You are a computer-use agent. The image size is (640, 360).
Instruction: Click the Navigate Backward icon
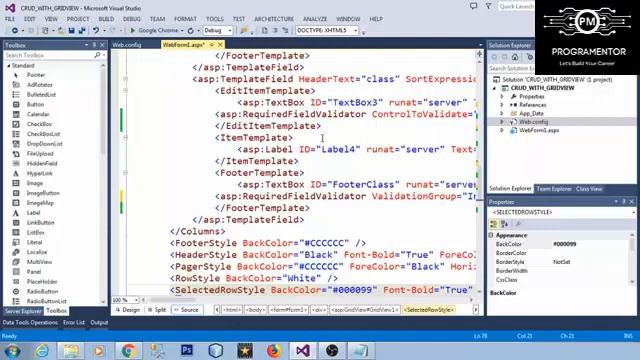pyautogui.click(x=15, y=31)
